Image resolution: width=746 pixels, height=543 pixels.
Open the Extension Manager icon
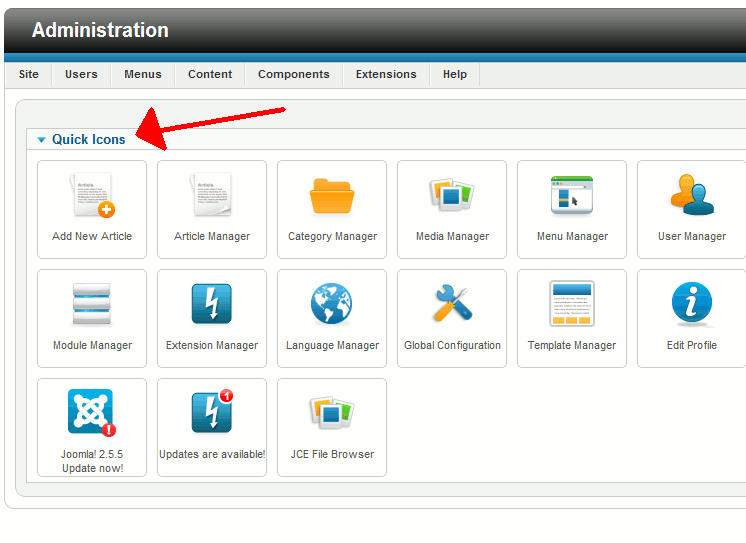[212, 305]
